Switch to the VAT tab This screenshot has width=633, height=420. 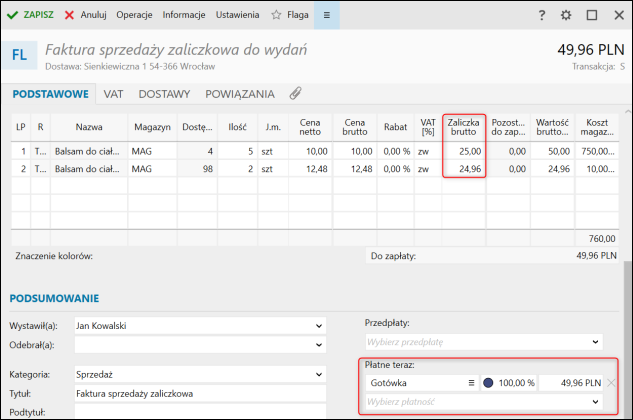[113, 94]
